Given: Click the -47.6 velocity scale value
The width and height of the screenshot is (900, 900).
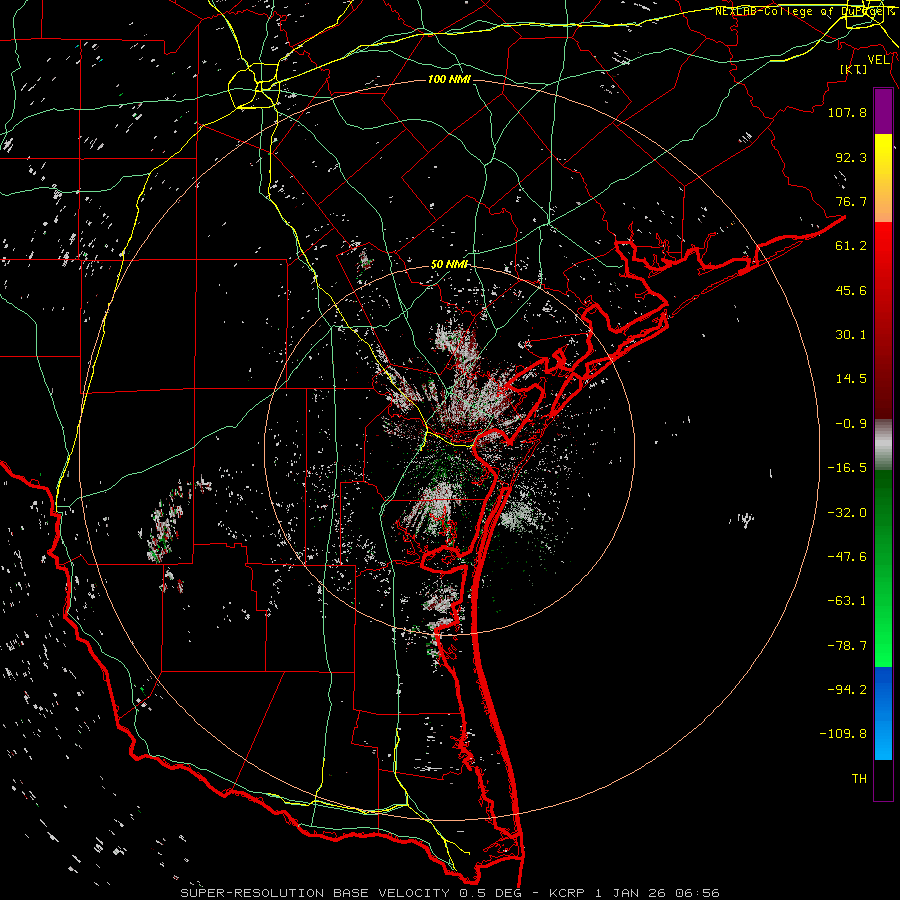Looking at the screenshot, I should coord(847,557).
